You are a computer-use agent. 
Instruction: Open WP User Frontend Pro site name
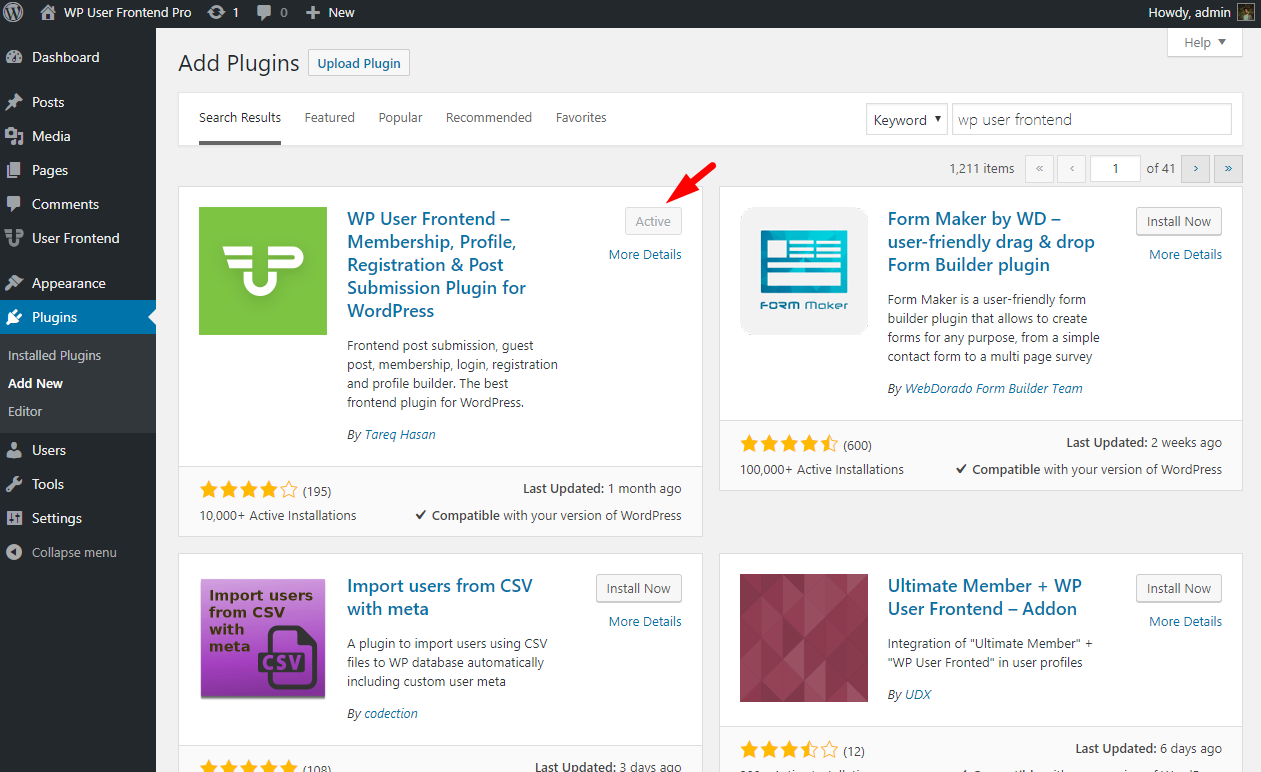point(127,13)
